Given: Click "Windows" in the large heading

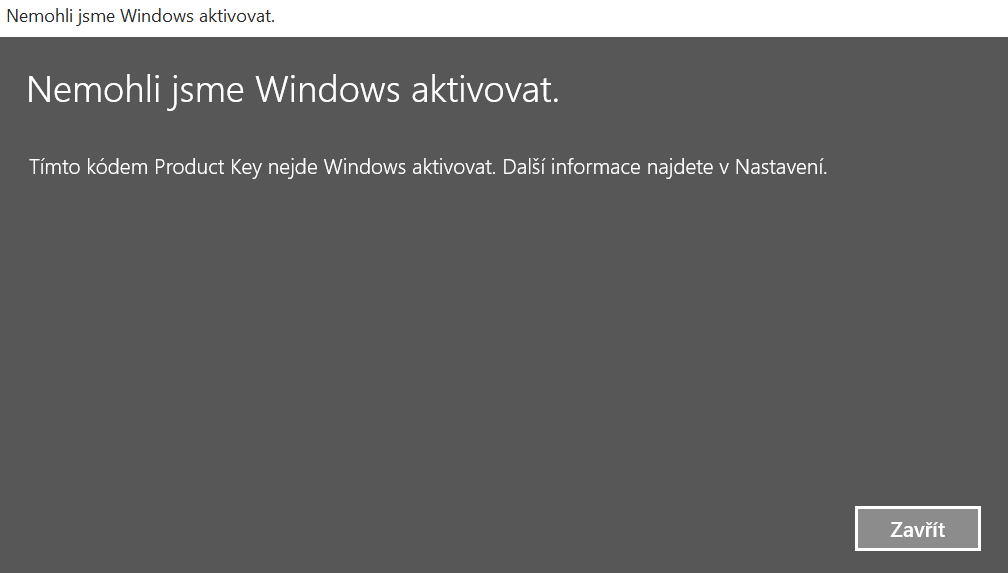Looking at the screenshot, I should (x=328, y=90).
